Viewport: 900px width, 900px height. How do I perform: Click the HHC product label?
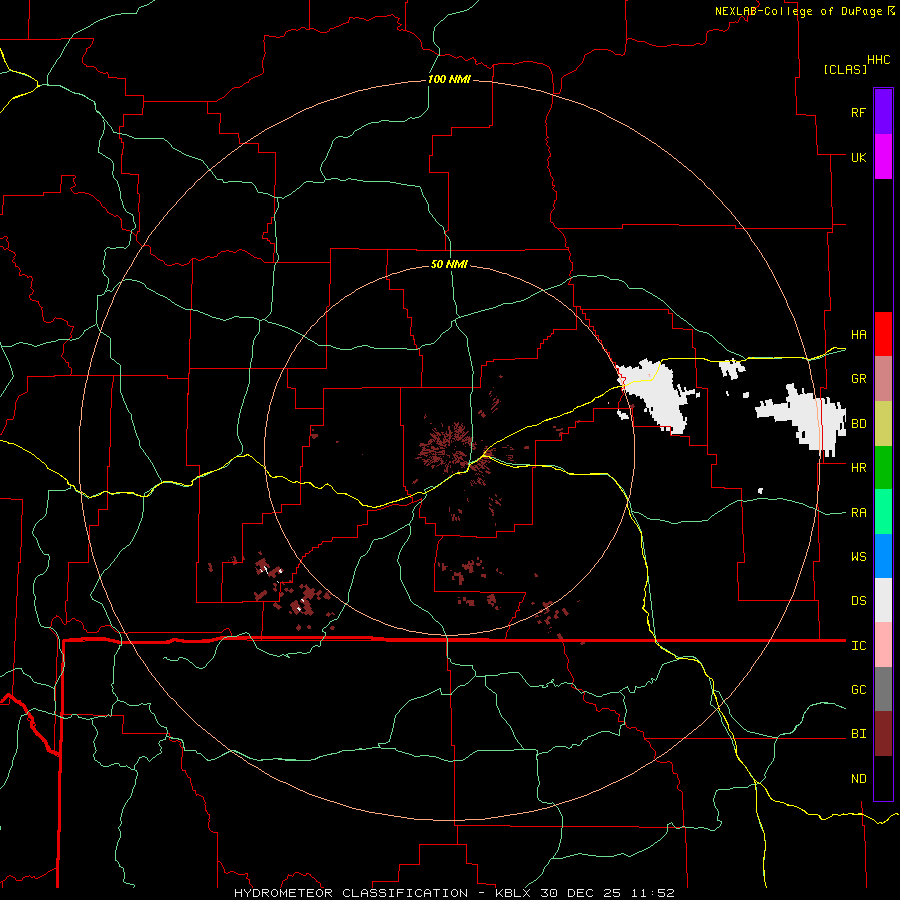(x=879, y=60)
